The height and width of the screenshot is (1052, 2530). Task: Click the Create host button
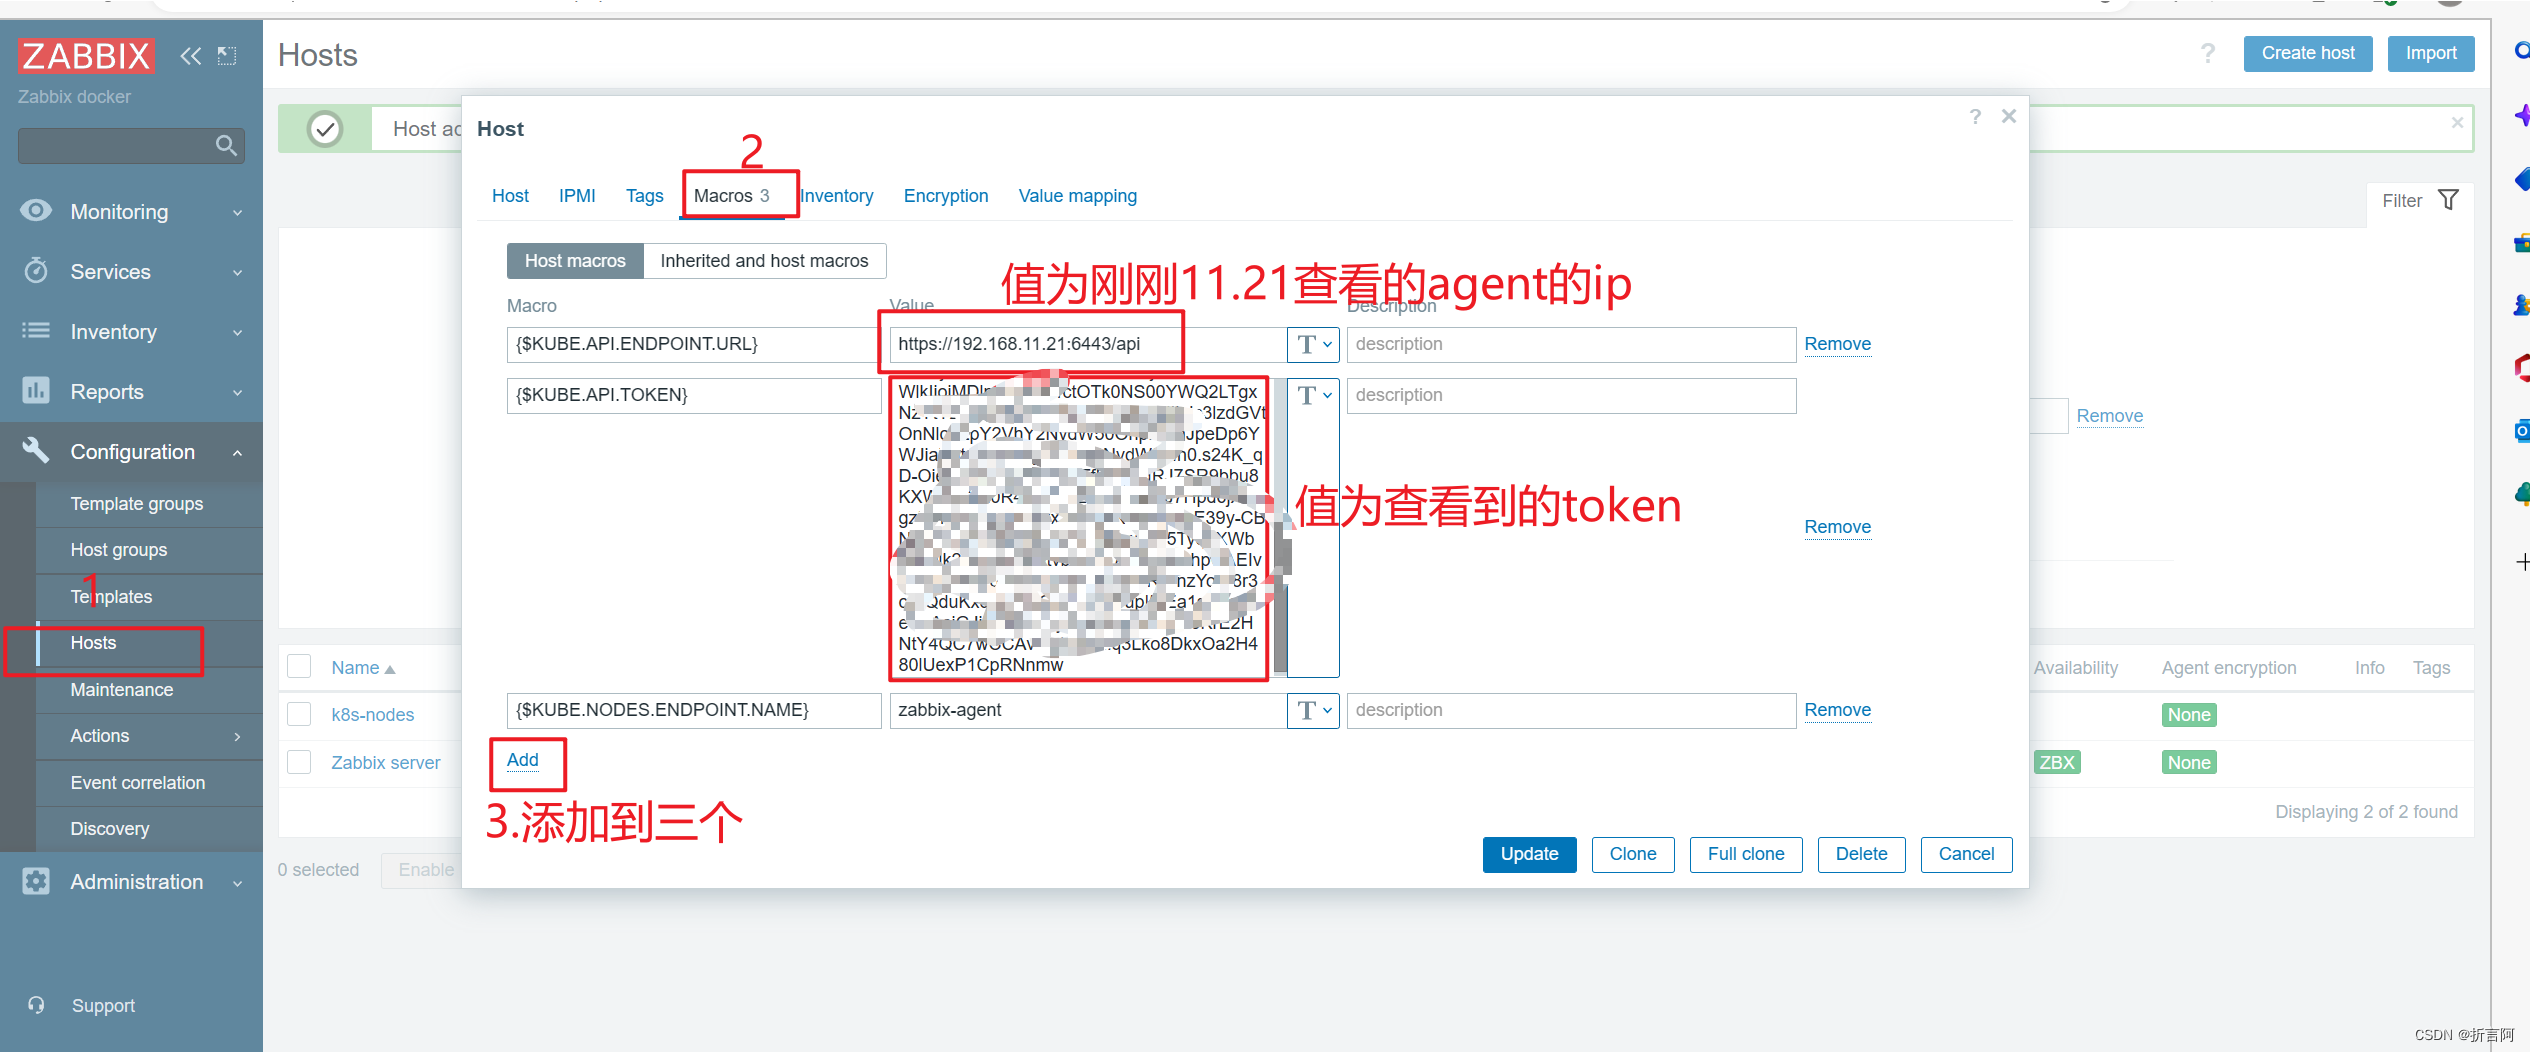pos(2308,53)
